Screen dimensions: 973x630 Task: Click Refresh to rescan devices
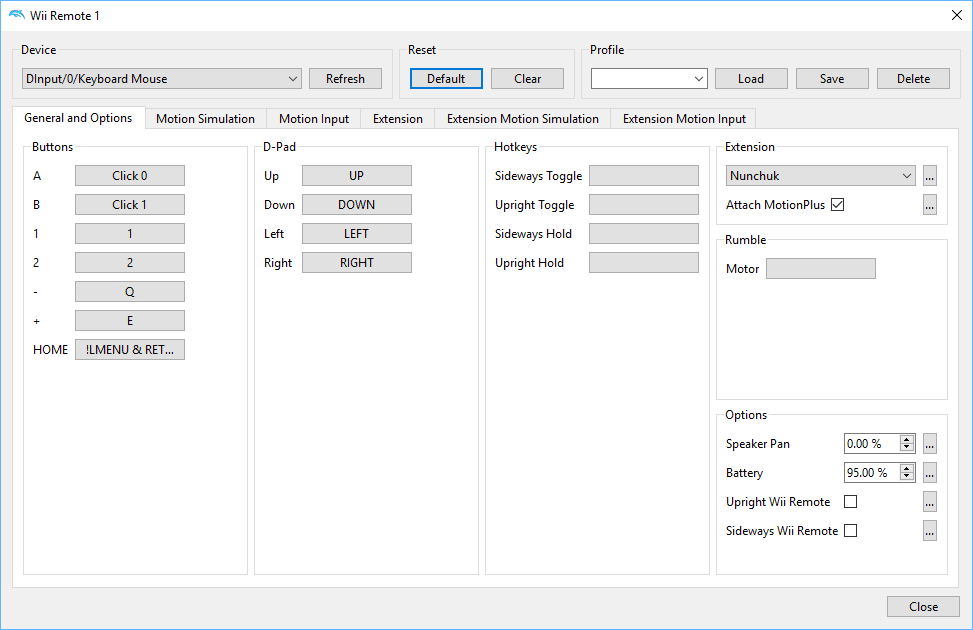click(345, 78)
